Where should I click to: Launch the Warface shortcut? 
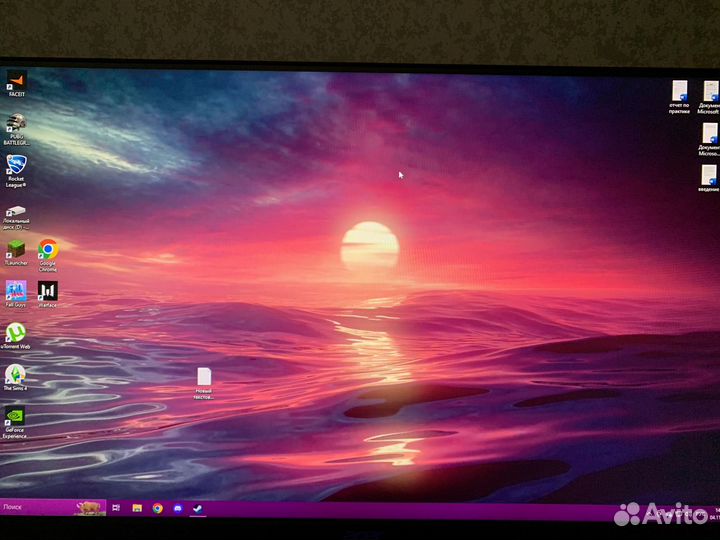(x=48, y=294)
